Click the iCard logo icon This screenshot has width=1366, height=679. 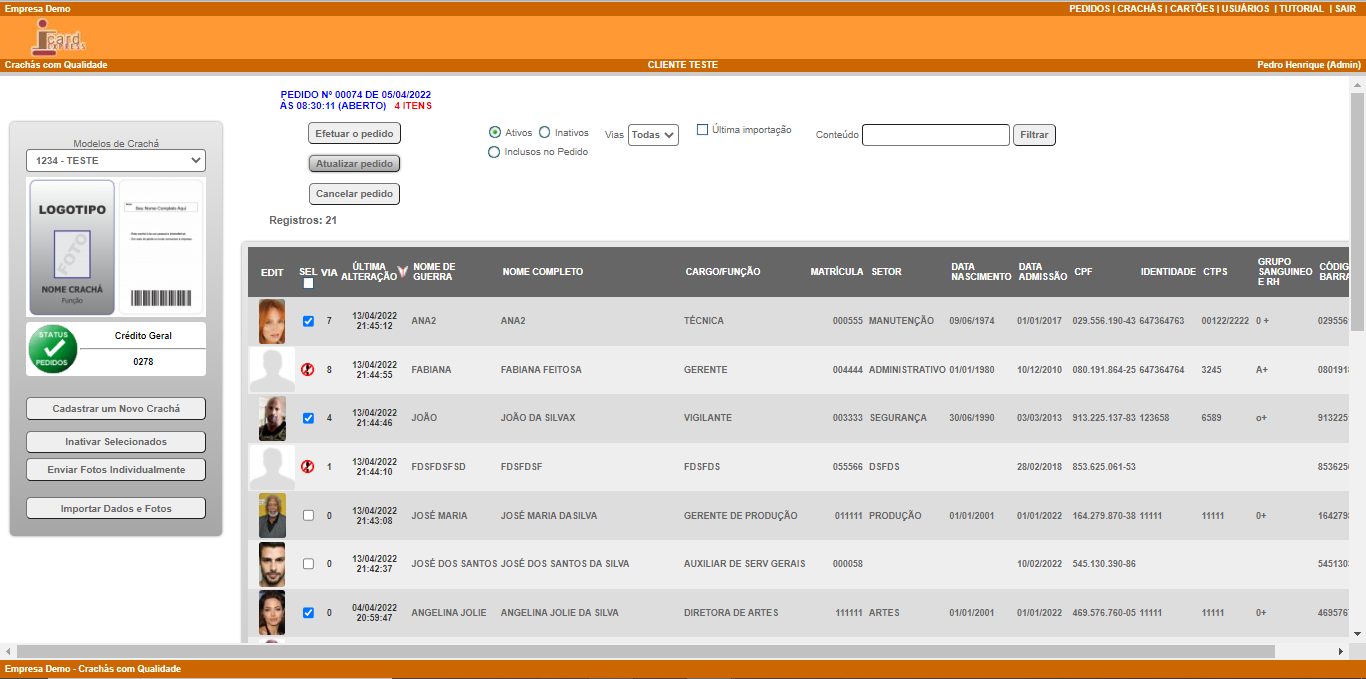click(58, 37)
